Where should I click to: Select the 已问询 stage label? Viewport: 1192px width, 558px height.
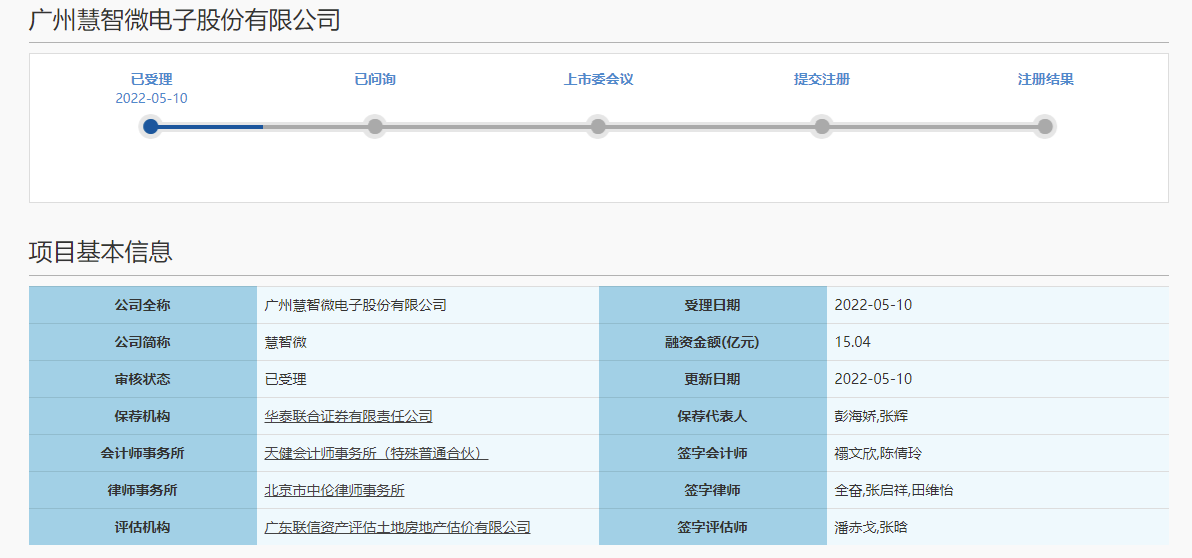(x=375, y=79)
